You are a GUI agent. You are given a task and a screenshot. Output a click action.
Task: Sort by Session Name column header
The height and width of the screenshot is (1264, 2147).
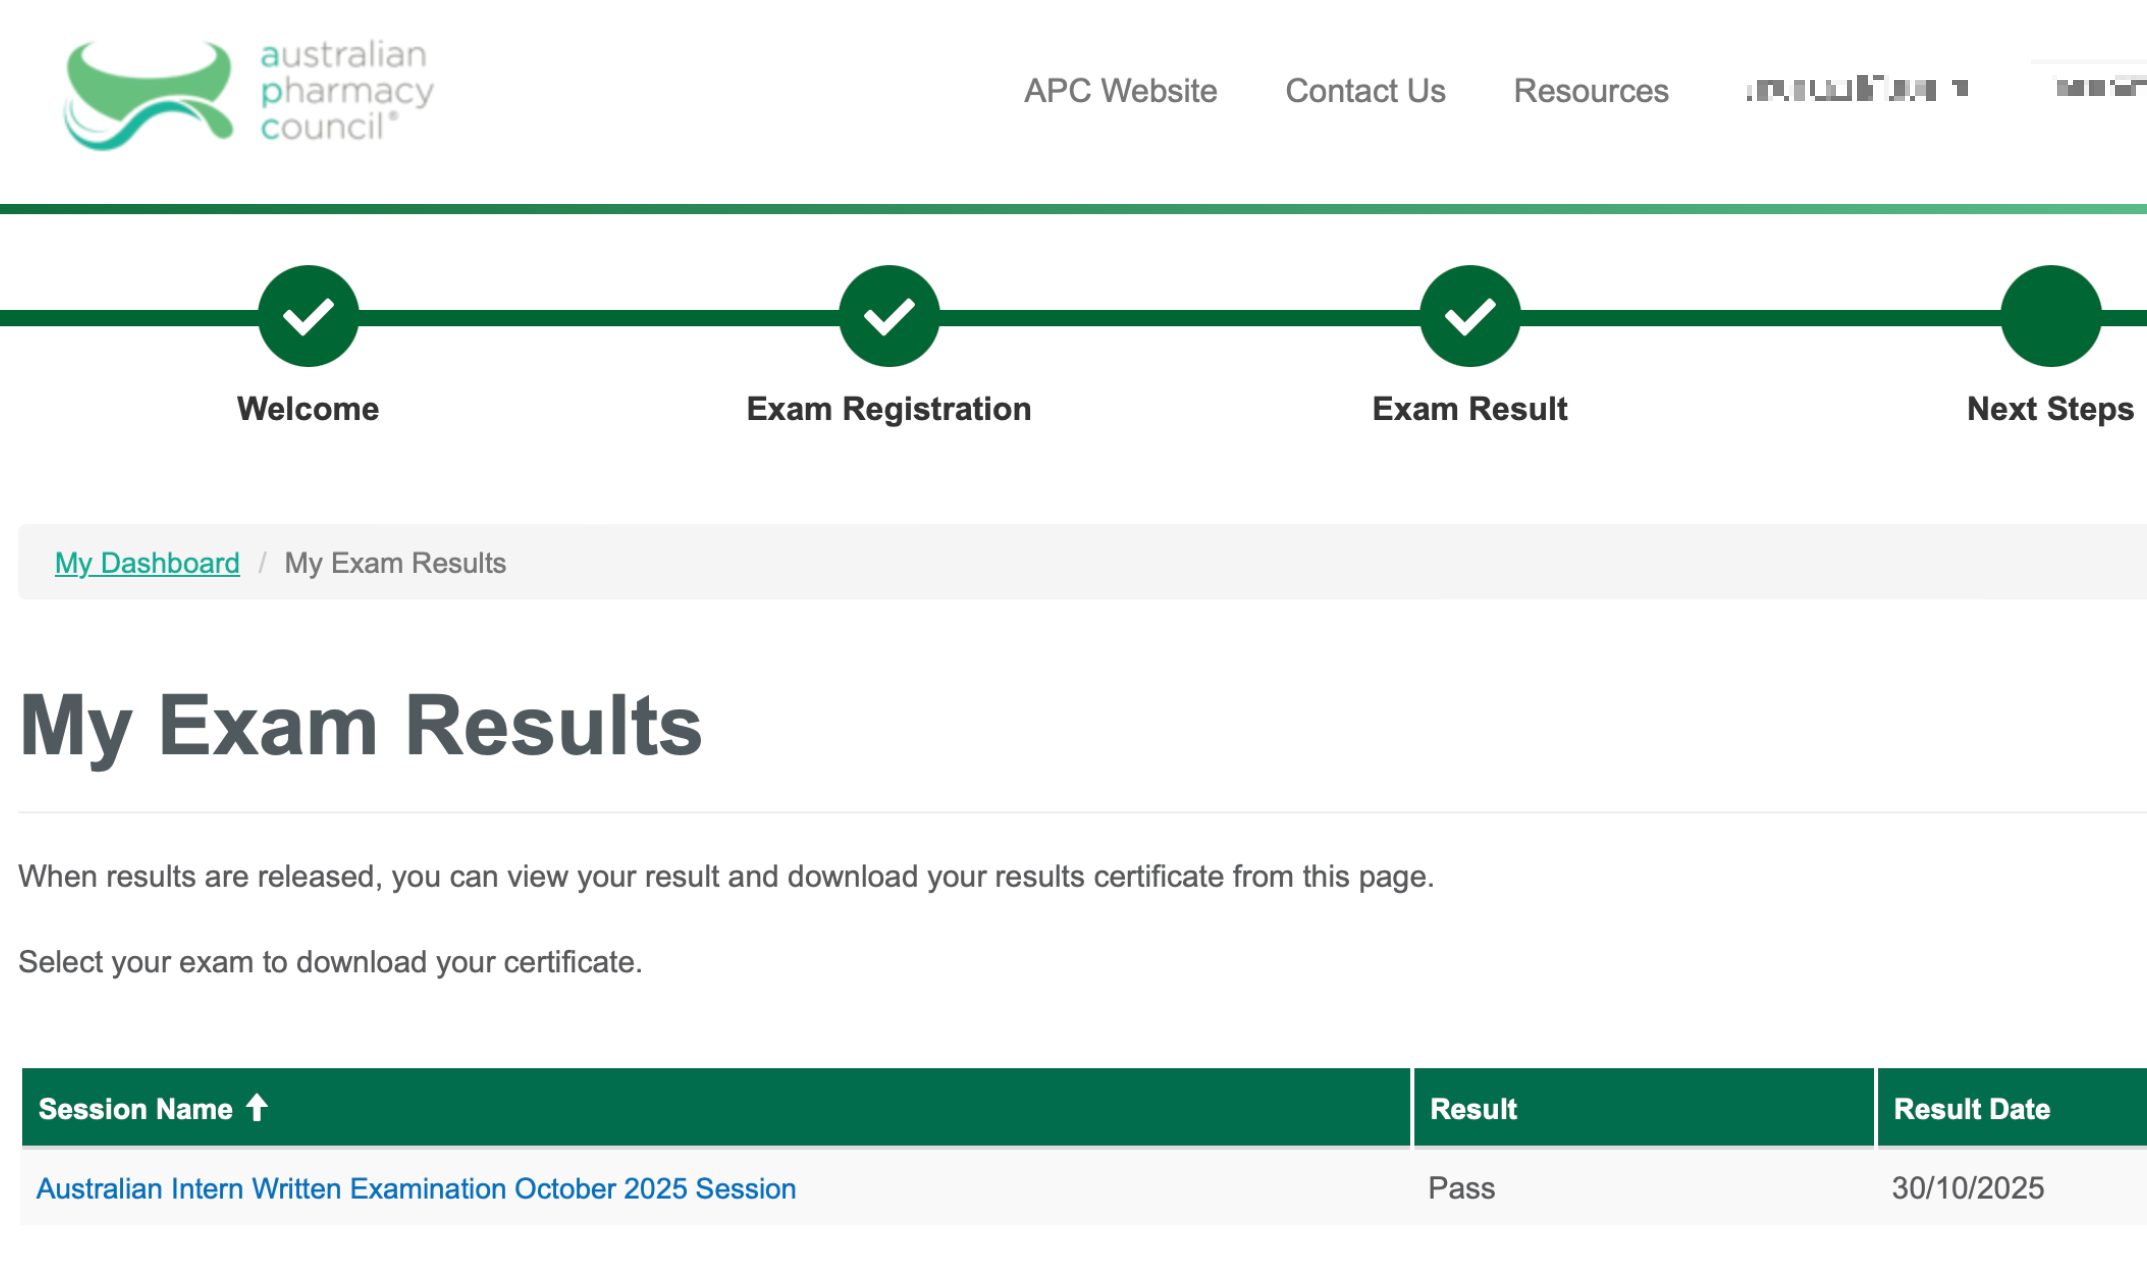[135, 1109]
